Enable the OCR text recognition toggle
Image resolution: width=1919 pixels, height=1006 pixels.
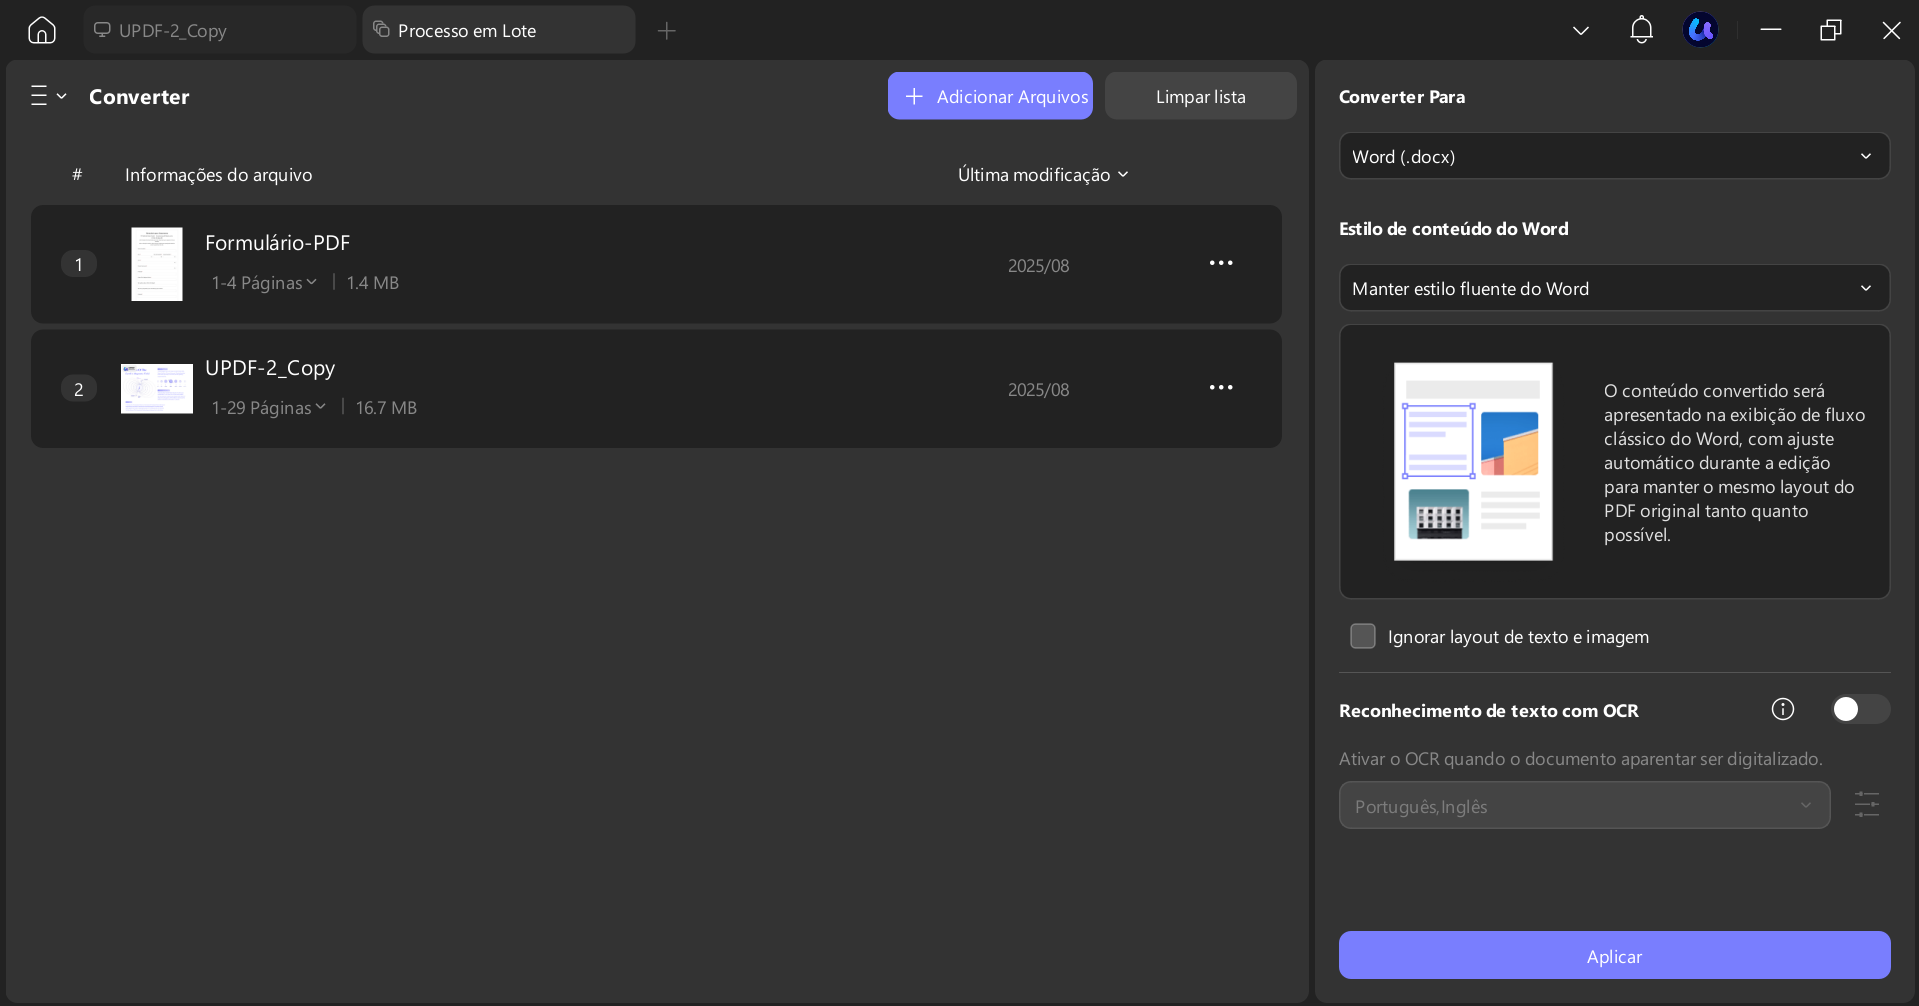coord(1858,709)
